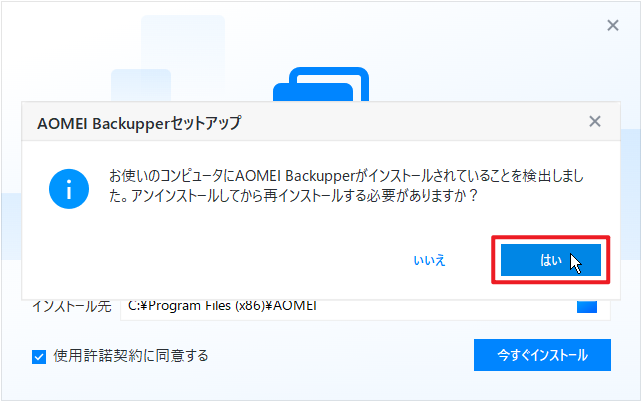Close the AOMEI Backupperセットアップ dialog

pos(595,121)
